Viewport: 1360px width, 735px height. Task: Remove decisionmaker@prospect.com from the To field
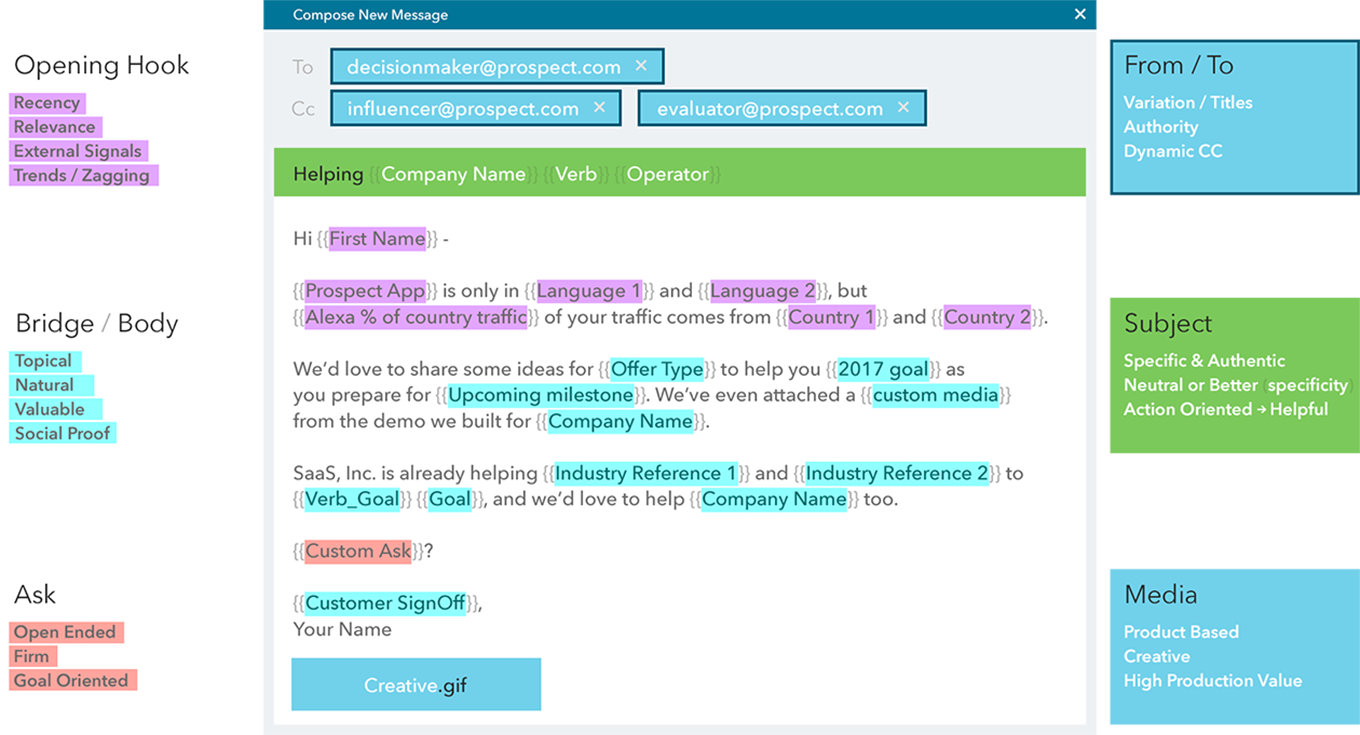click(x=641, y=67)
